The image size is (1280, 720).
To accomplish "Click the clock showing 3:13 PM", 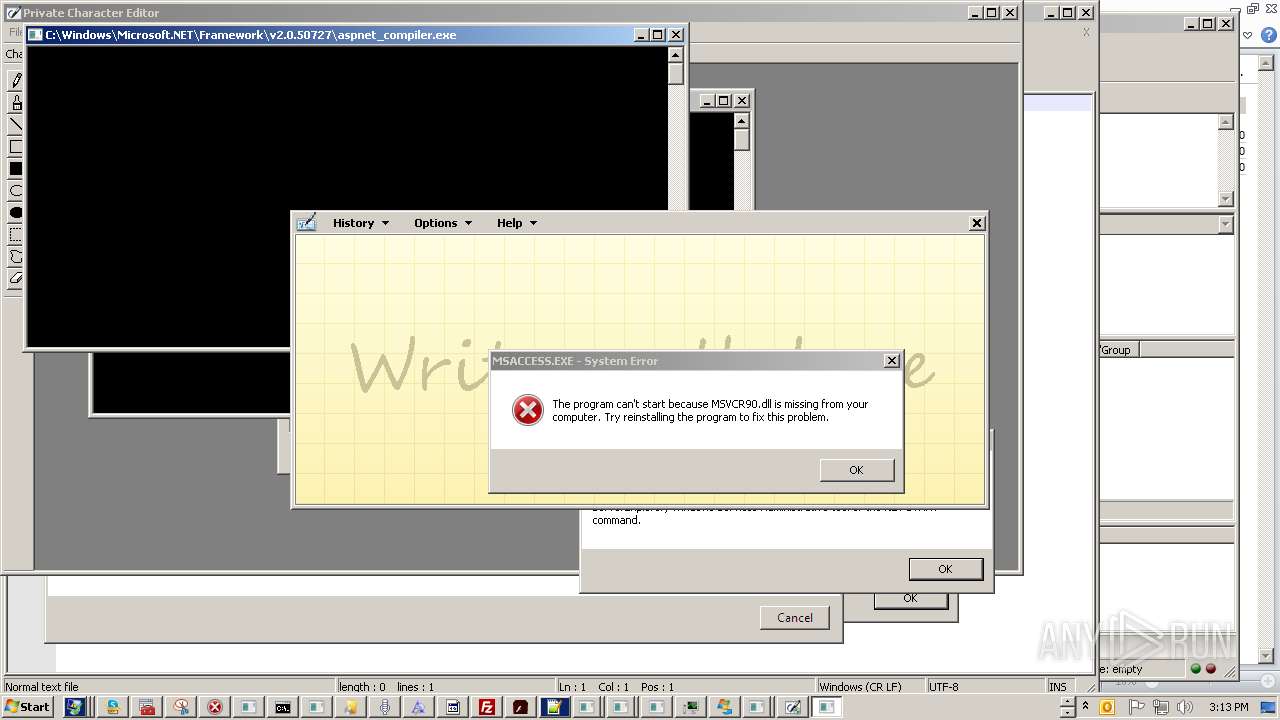I will (1228, 707).
